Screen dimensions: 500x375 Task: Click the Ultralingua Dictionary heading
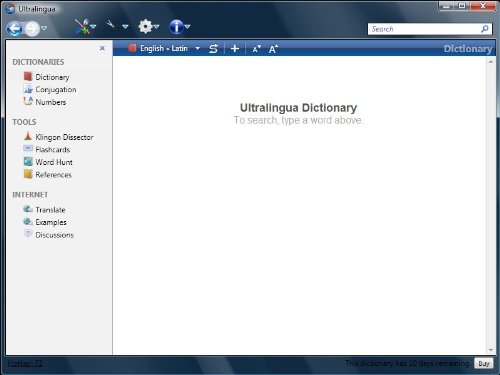pyautogui.click(x=298, y=108)
